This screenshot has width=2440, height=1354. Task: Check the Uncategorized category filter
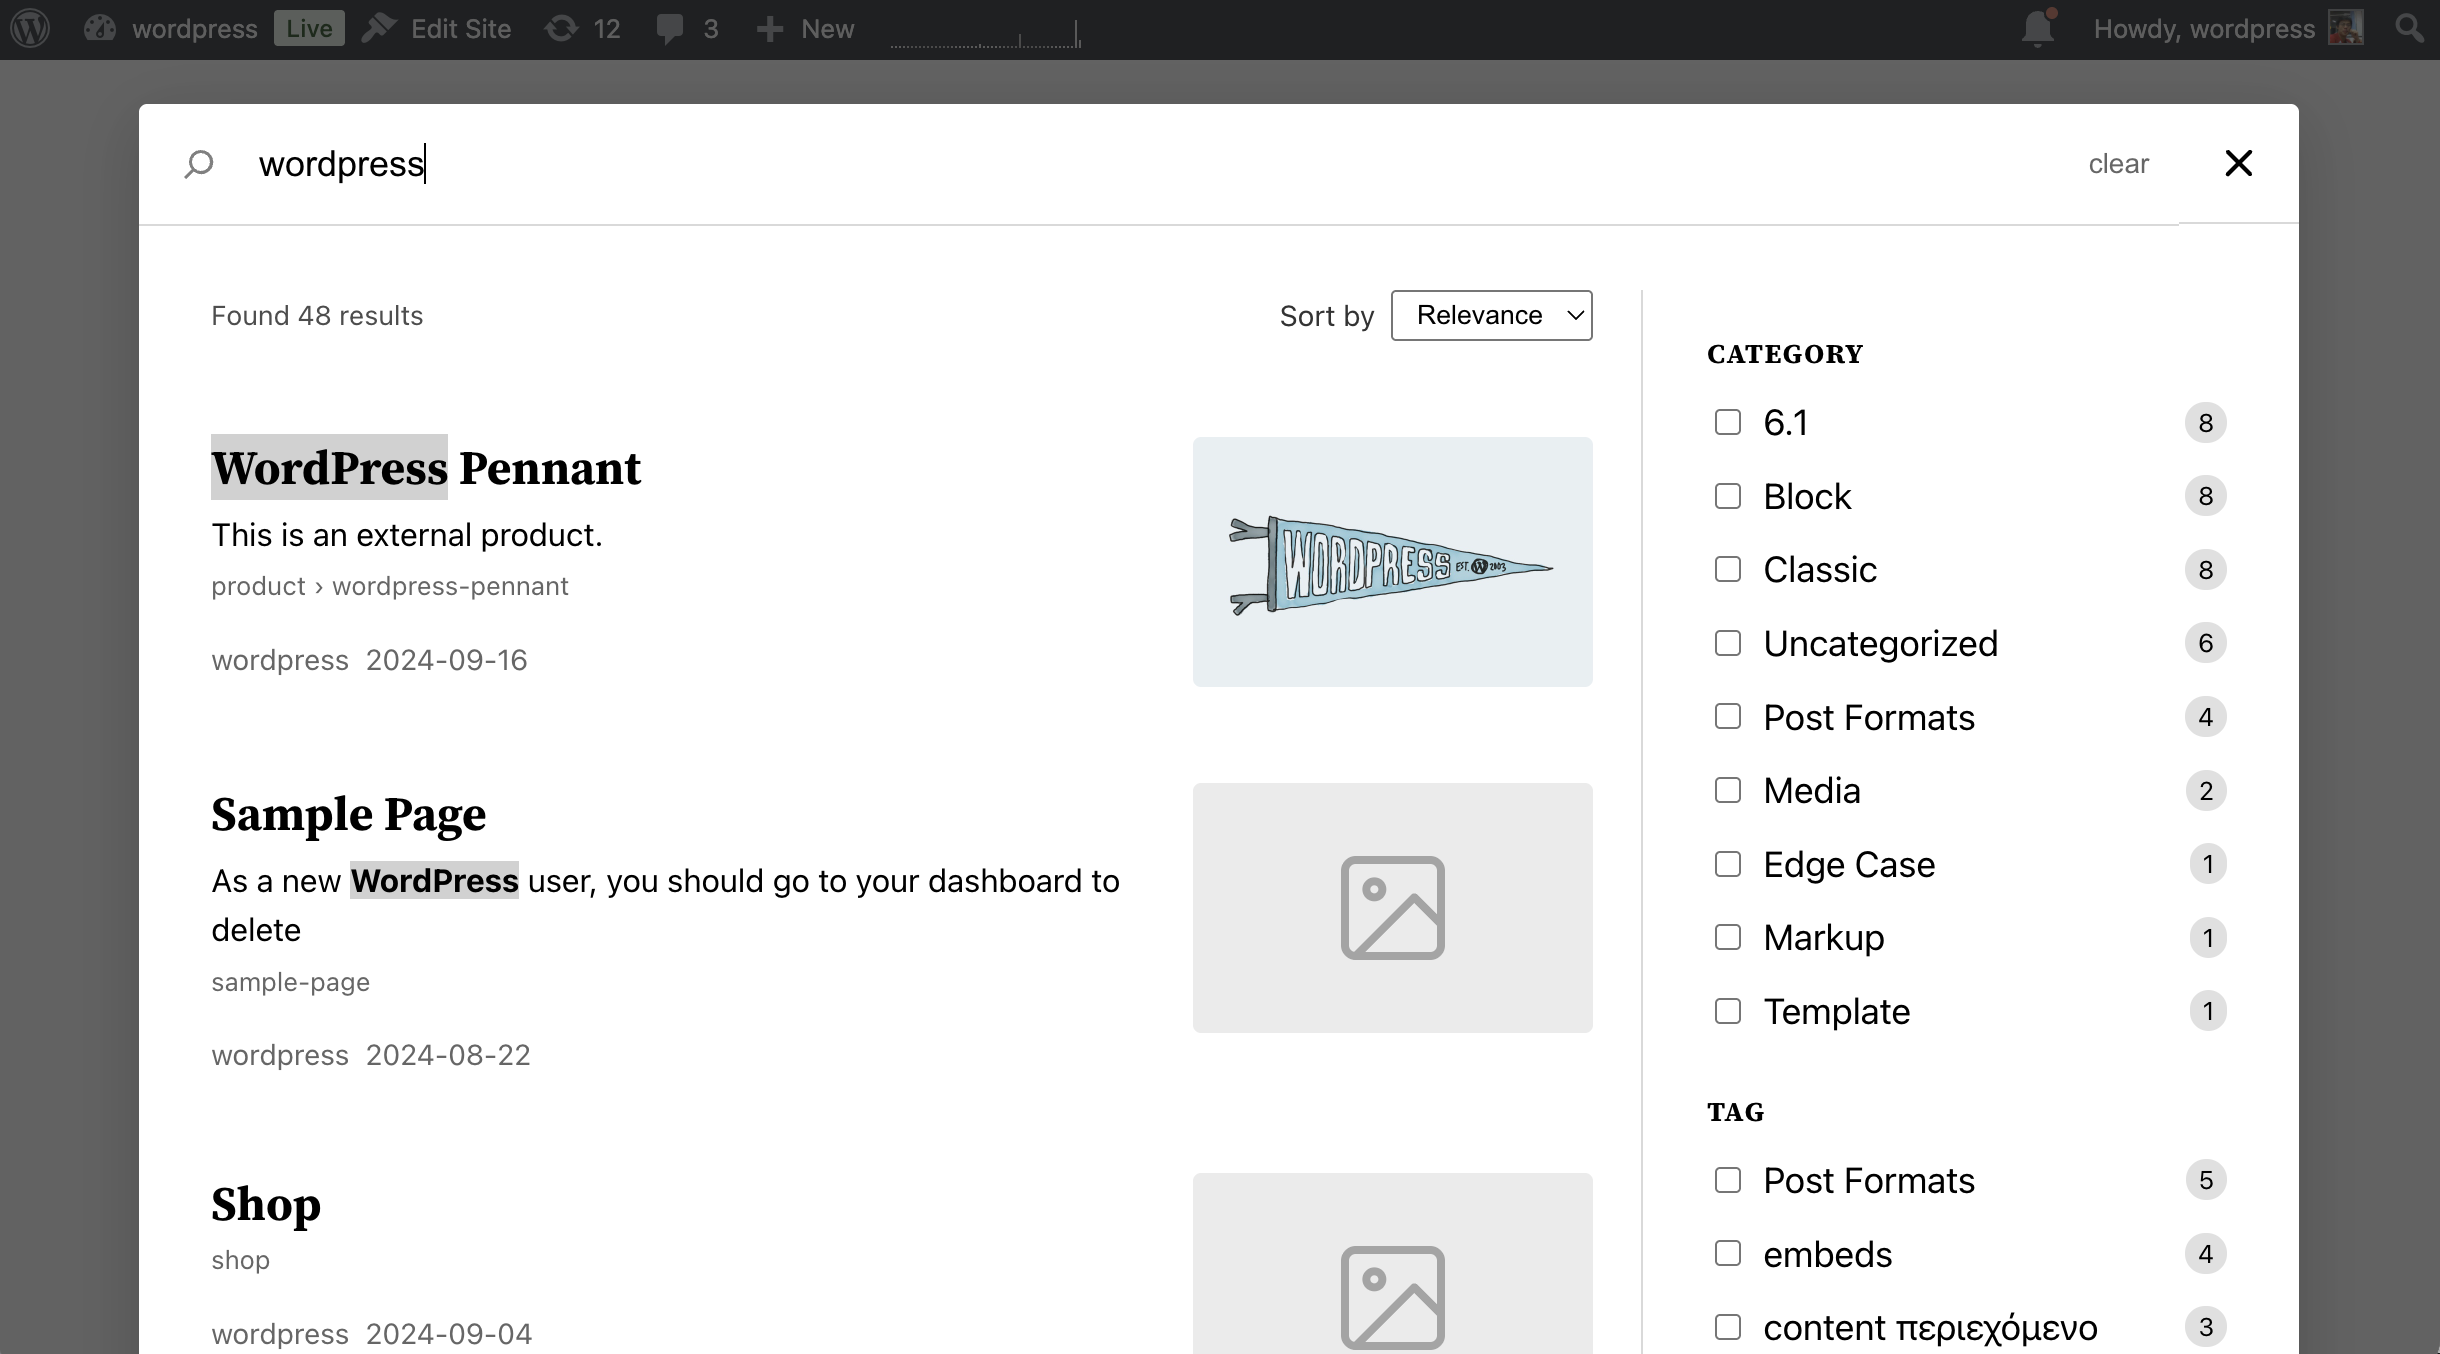coord(1728,643)
